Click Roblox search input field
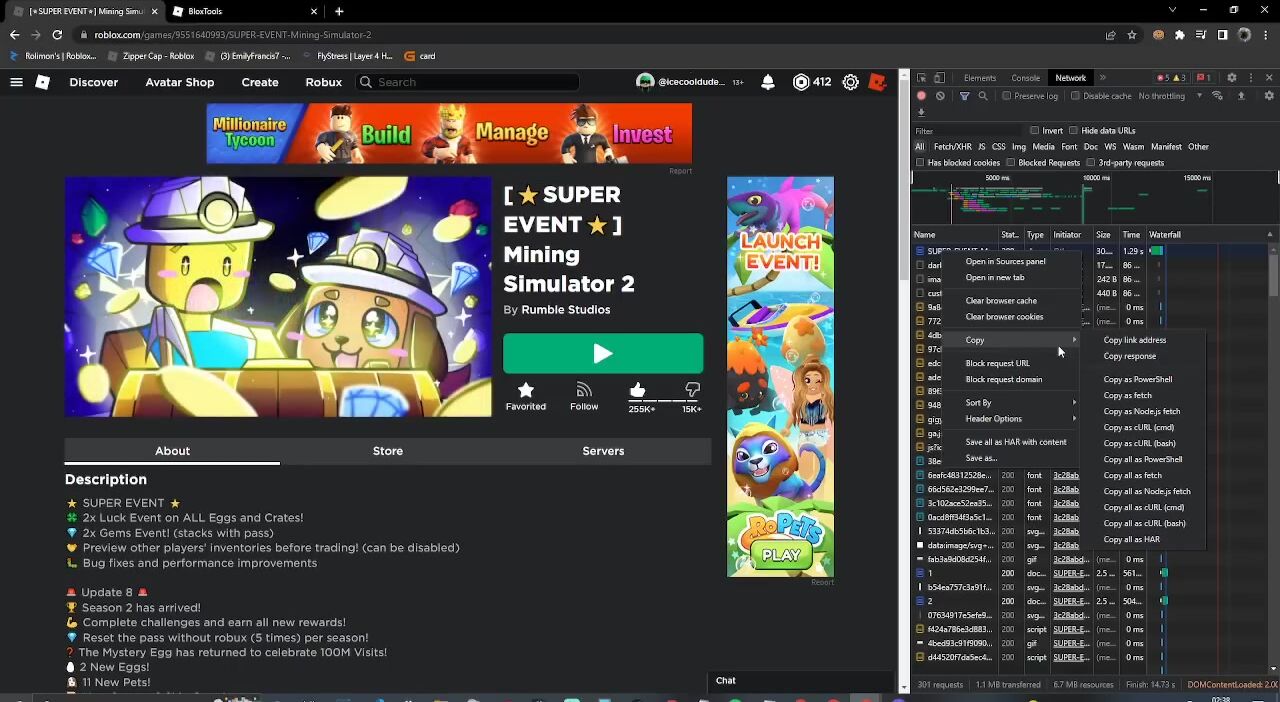This screenshot has width=1280, height=702. point(468,82)
